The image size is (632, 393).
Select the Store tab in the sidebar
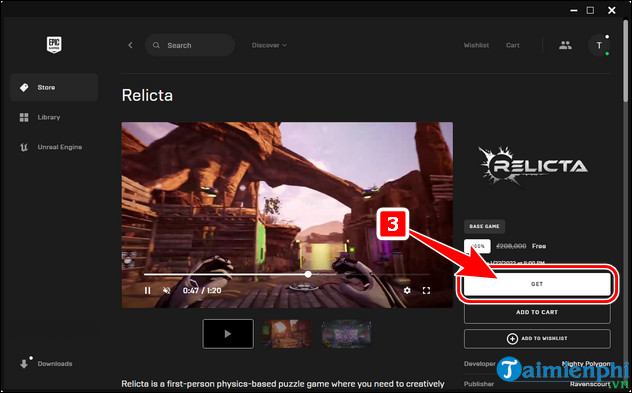point(54,87)
